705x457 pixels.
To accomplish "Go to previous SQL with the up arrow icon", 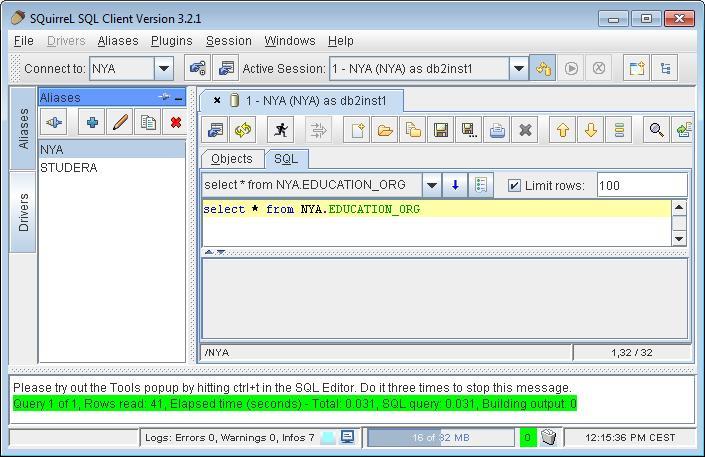I will click(x=563, y=130).
